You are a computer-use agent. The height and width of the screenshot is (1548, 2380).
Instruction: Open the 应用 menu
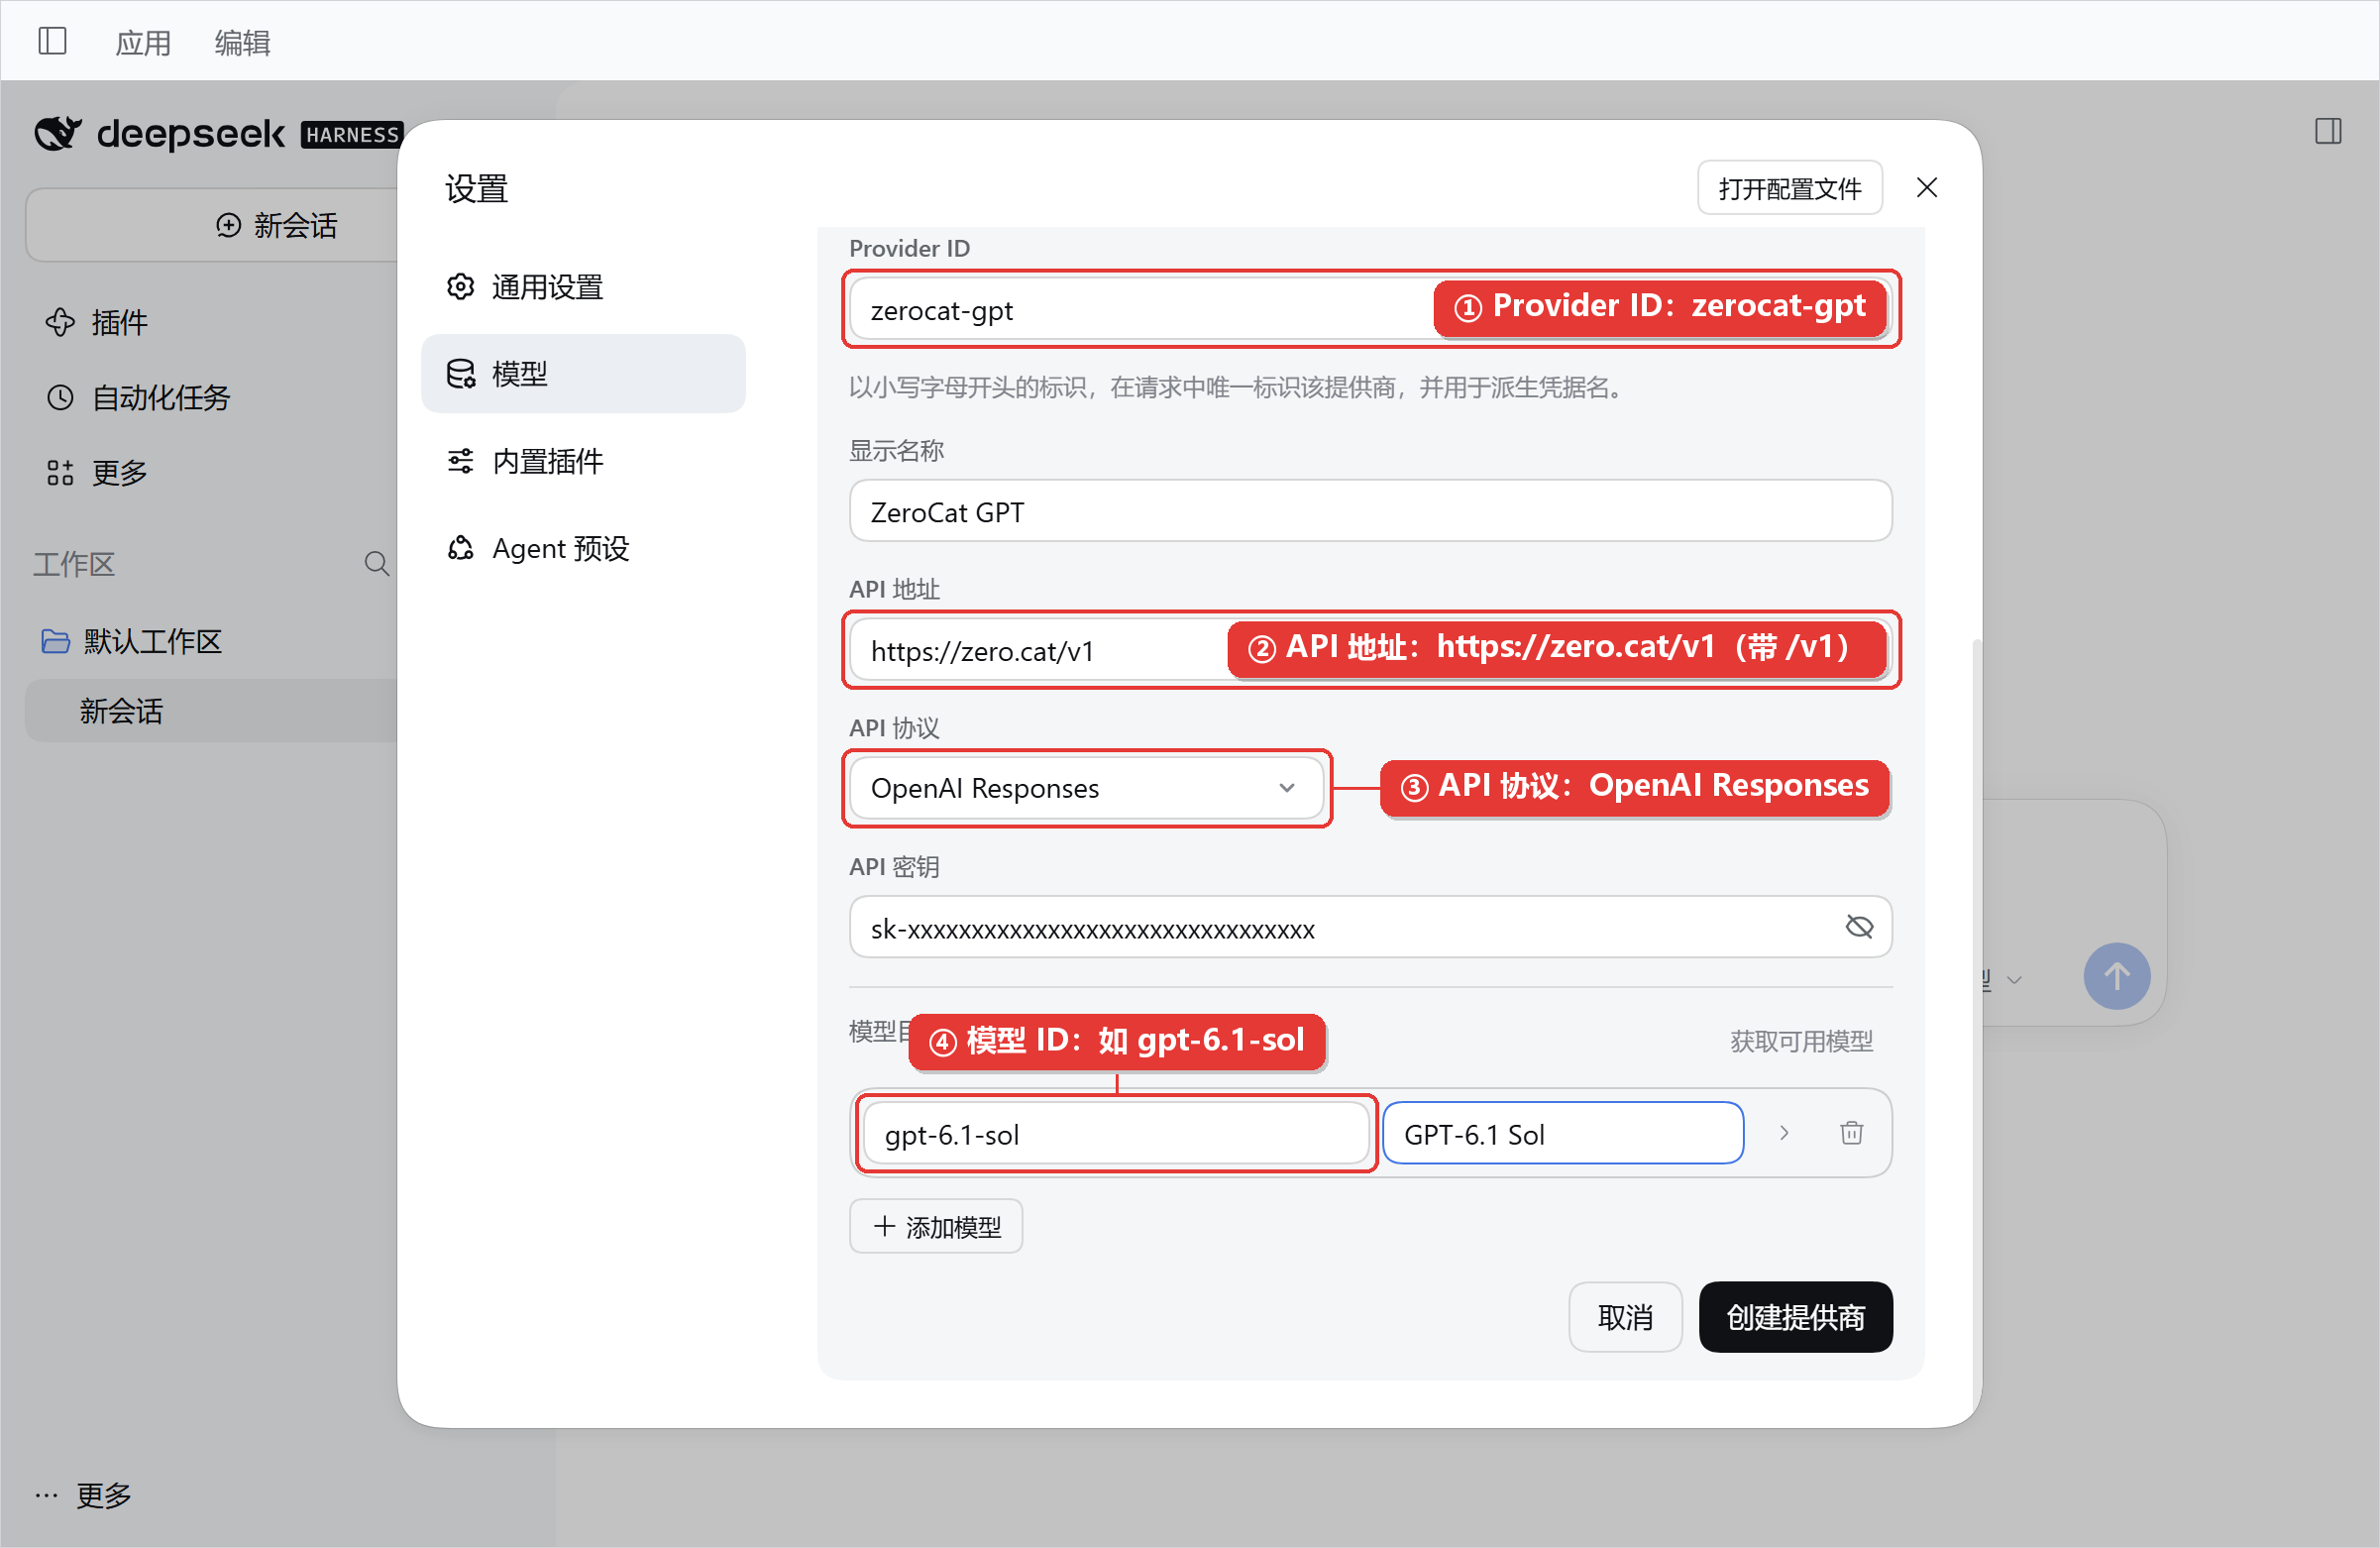(143, 42)
